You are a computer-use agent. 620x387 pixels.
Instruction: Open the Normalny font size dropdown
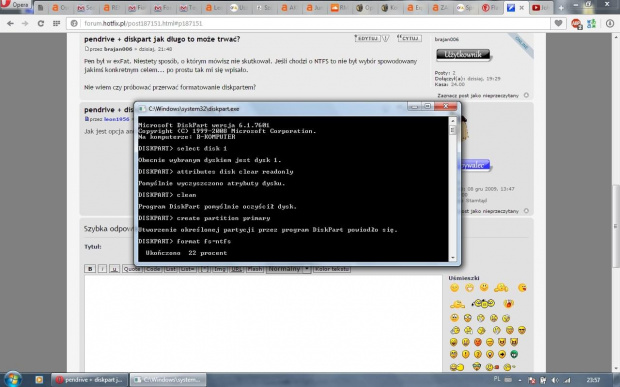click(x=288, y=269)
